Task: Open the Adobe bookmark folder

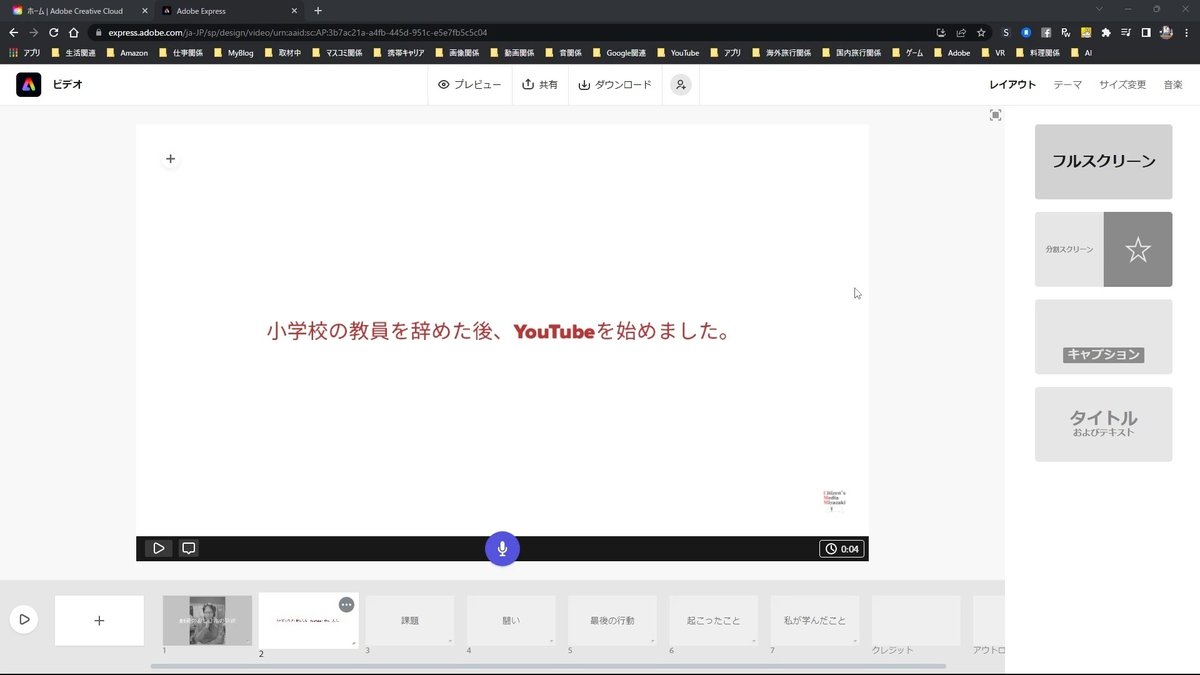Action: tap(951, 53)
